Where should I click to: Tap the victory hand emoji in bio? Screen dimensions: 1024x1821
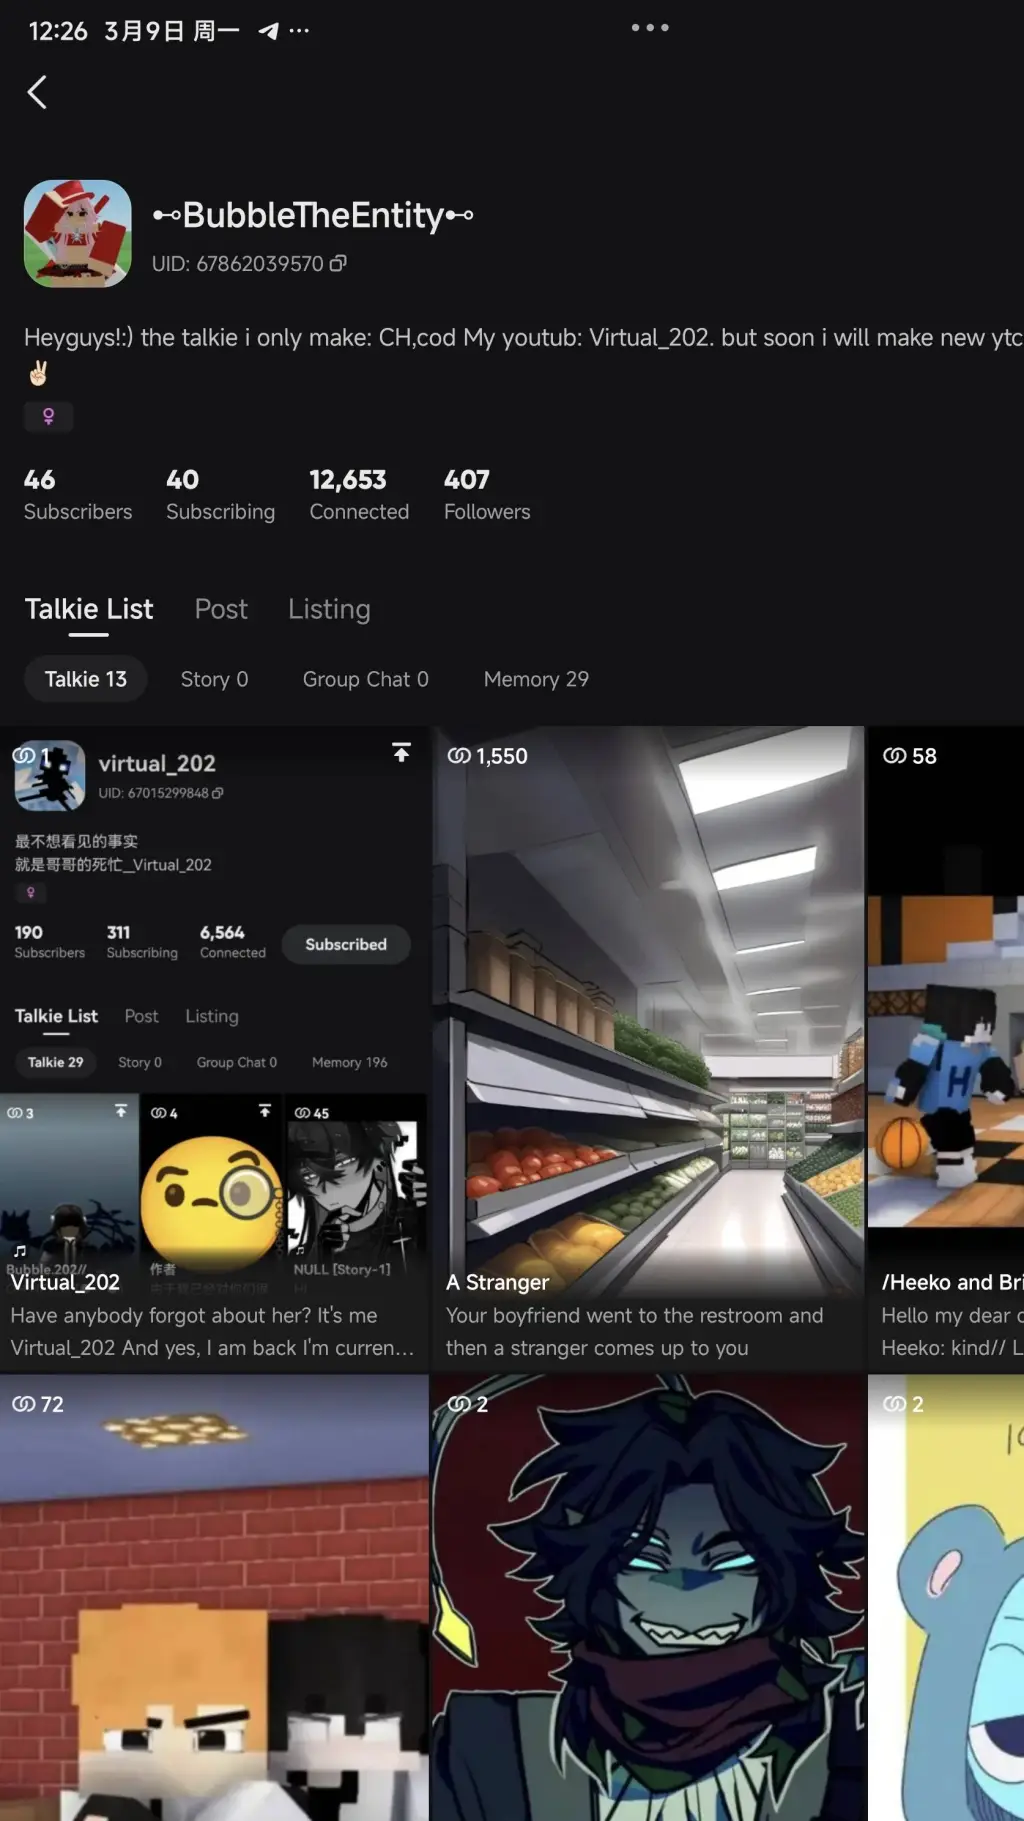click(x=38, y=374)
